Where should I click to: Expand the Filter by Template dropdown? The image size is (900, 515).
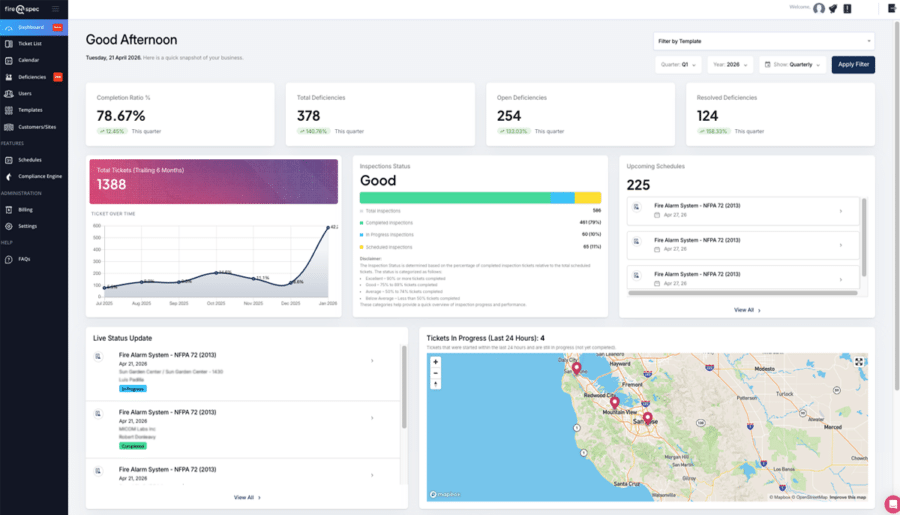click(763, 42)
